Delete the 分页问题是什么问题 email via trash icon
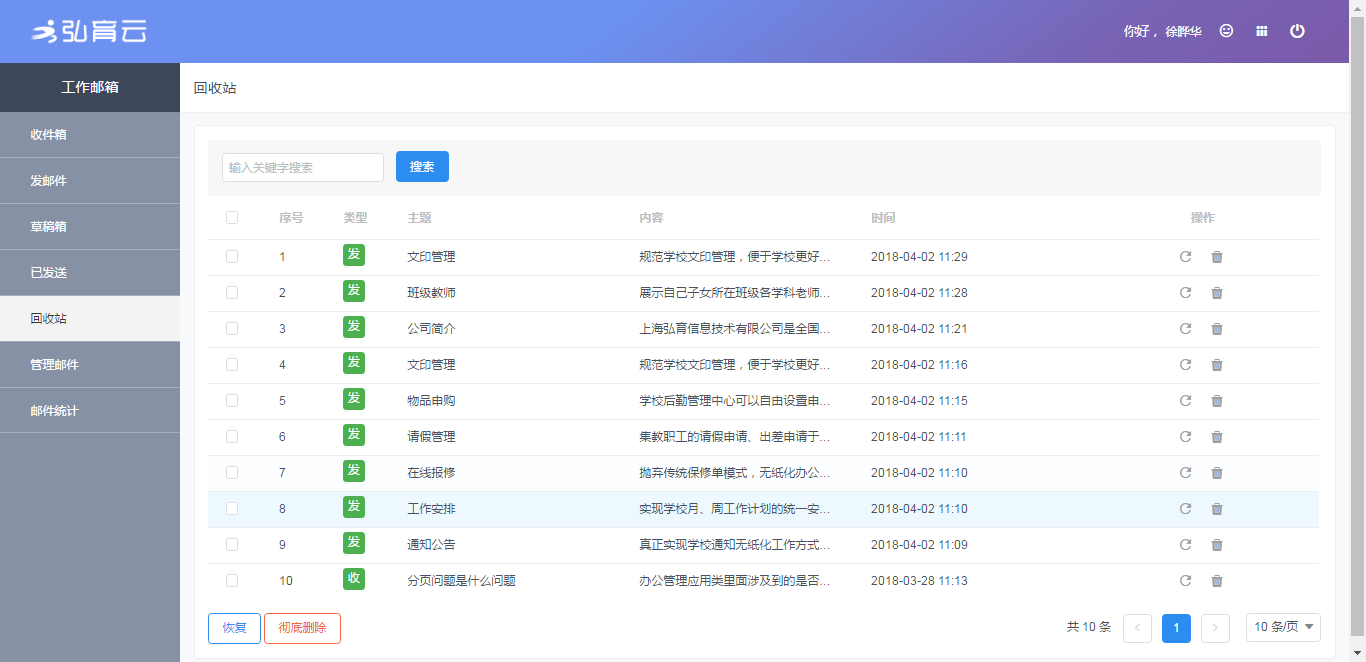Screen dimensions: 1366x662 pos(1217,581)
